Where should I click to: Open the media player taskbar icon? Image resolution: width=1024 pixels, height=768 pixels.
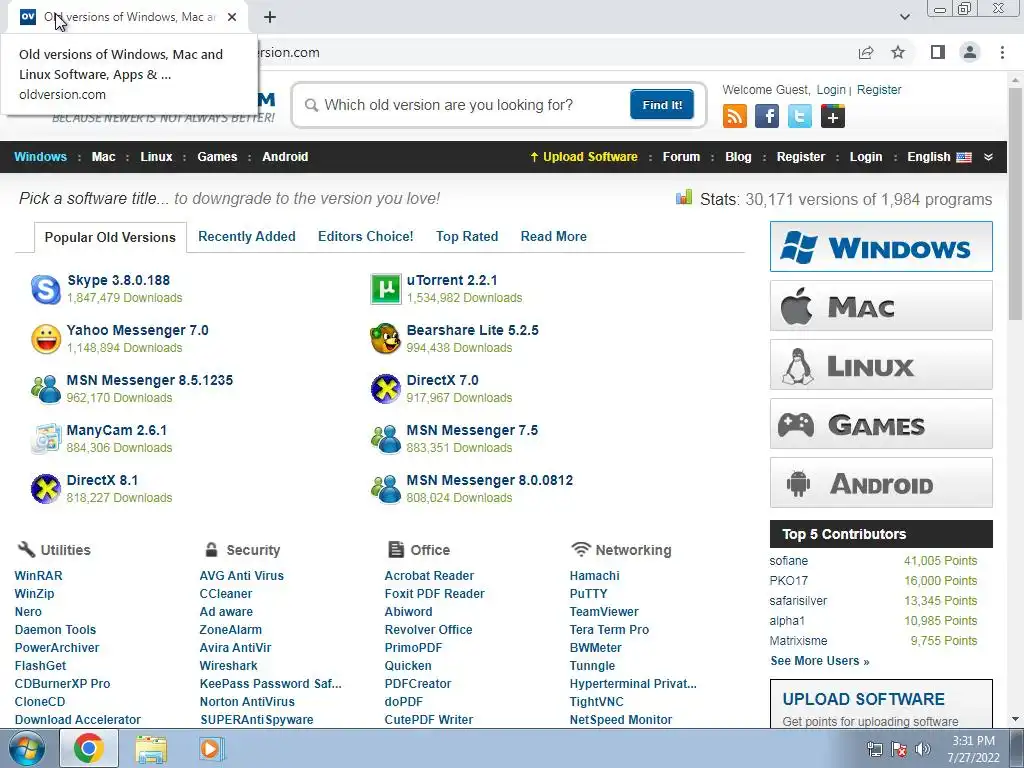pyautogui.click(x=212, y=749)
